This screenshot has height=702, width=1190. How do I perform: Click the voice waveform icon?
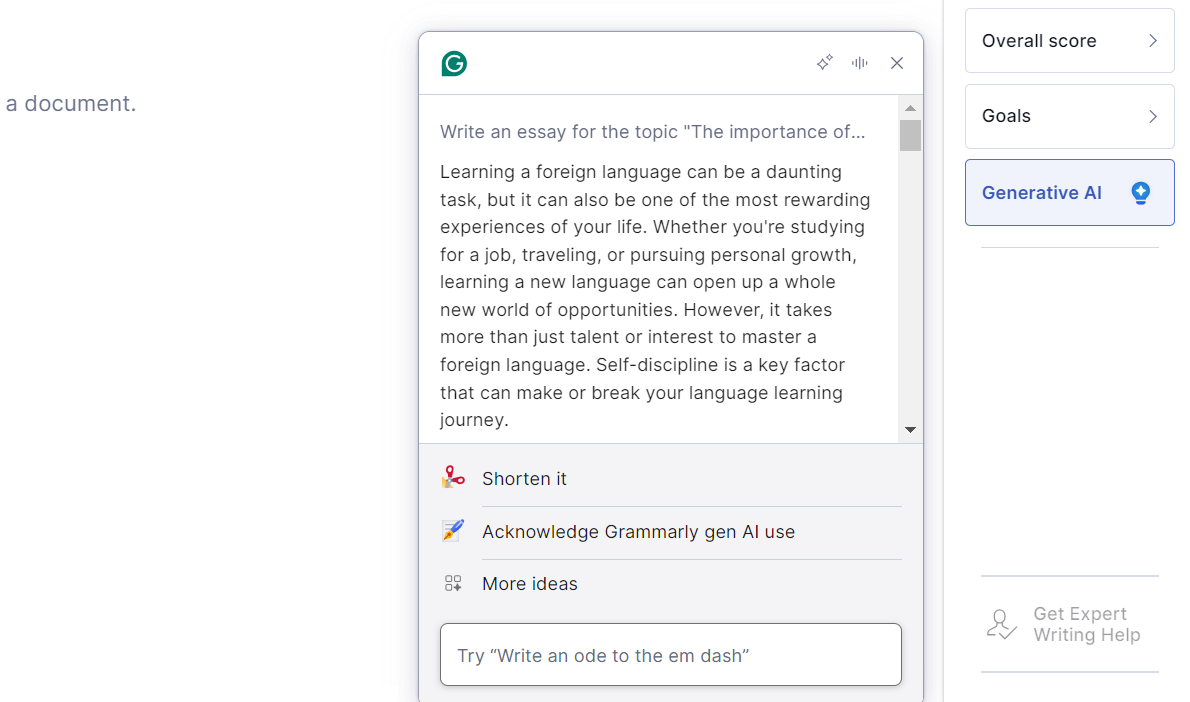pos(860,63)
